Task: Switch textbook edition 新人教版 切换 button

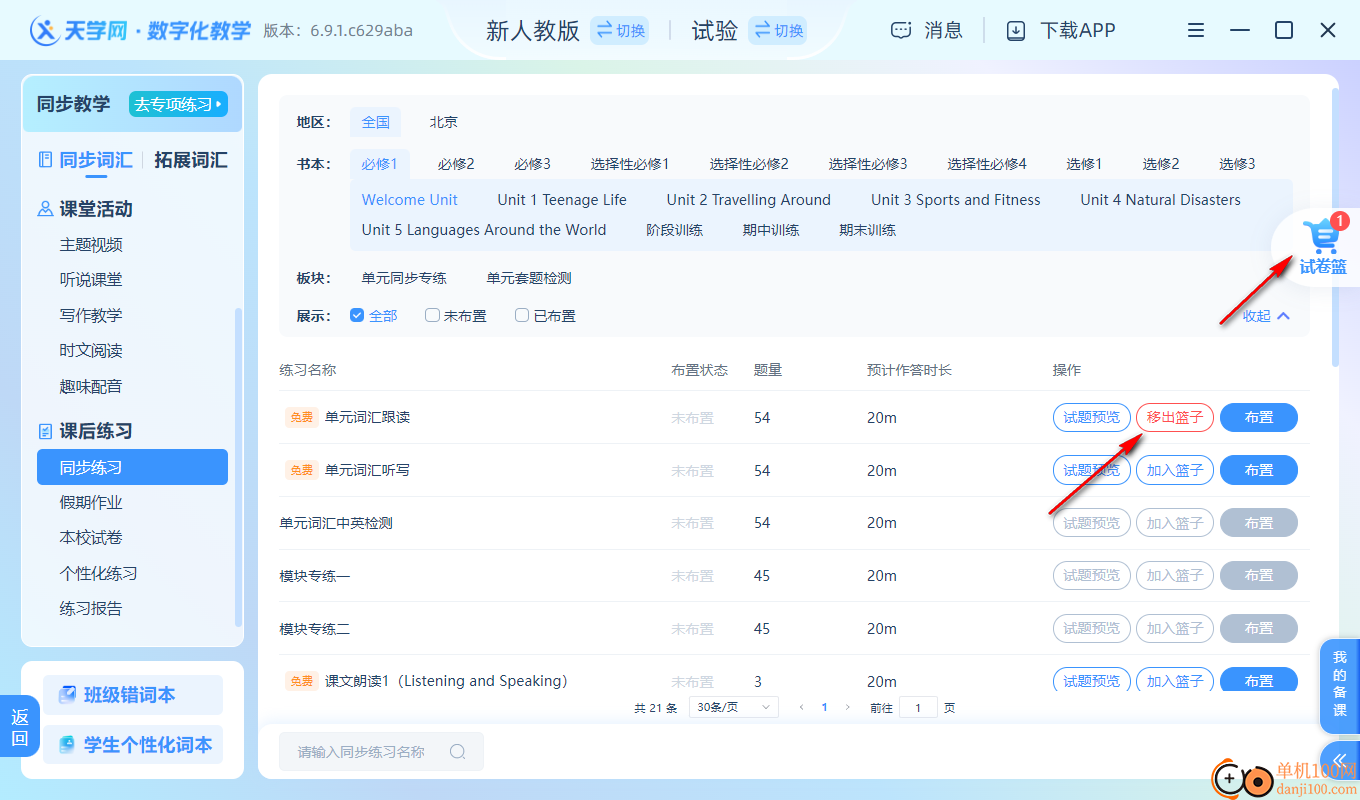Action: click(x=620, y=31)
